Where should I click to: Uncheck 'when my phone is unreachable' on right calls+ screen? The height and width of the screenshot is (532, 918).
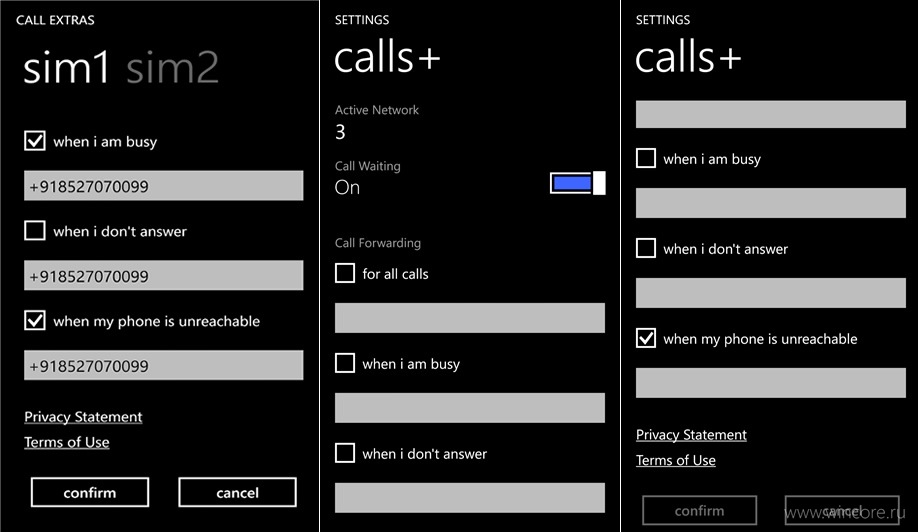click(x=646, y=338)
